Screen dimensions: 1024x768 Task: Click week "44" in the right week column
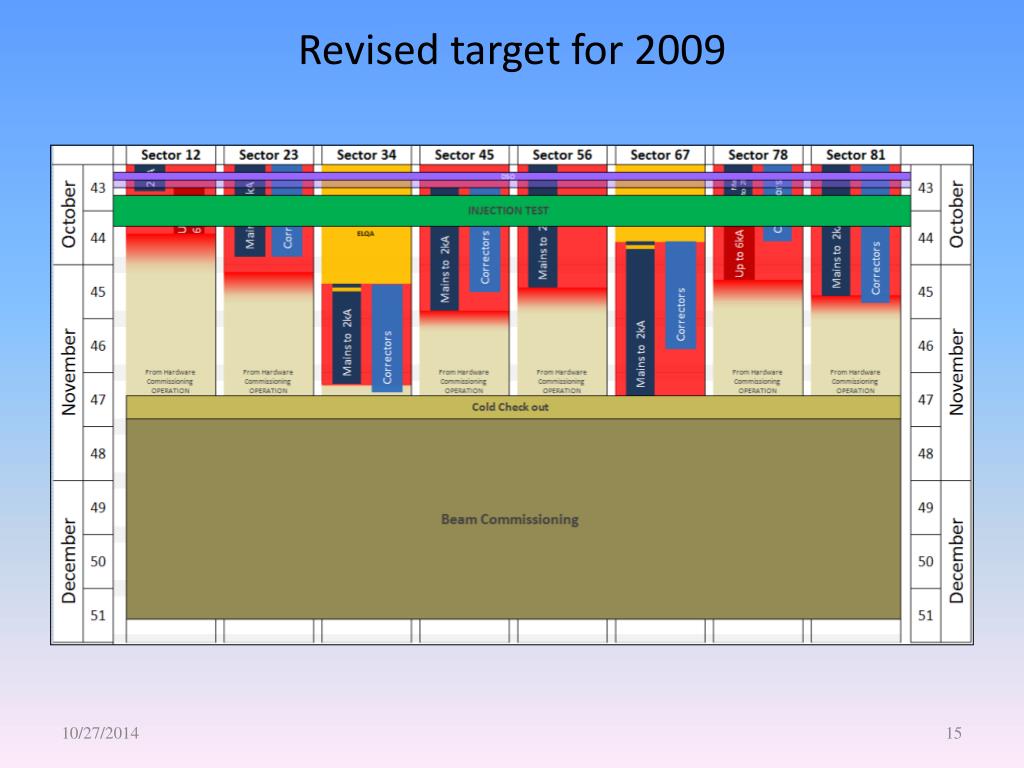pyautogui.click(x=925, y=238)
